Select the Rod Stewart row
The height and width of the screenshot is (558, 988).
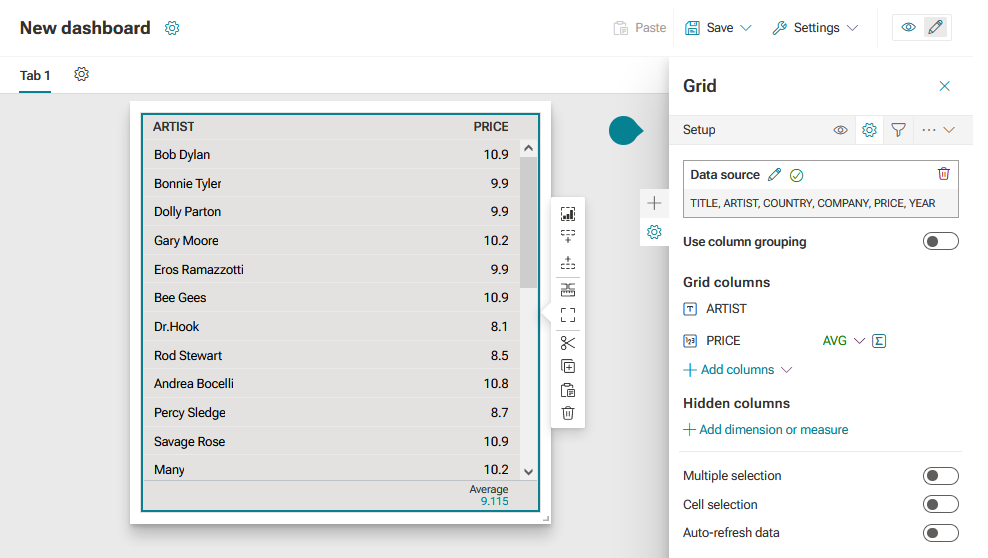click(x=331, y=355)
